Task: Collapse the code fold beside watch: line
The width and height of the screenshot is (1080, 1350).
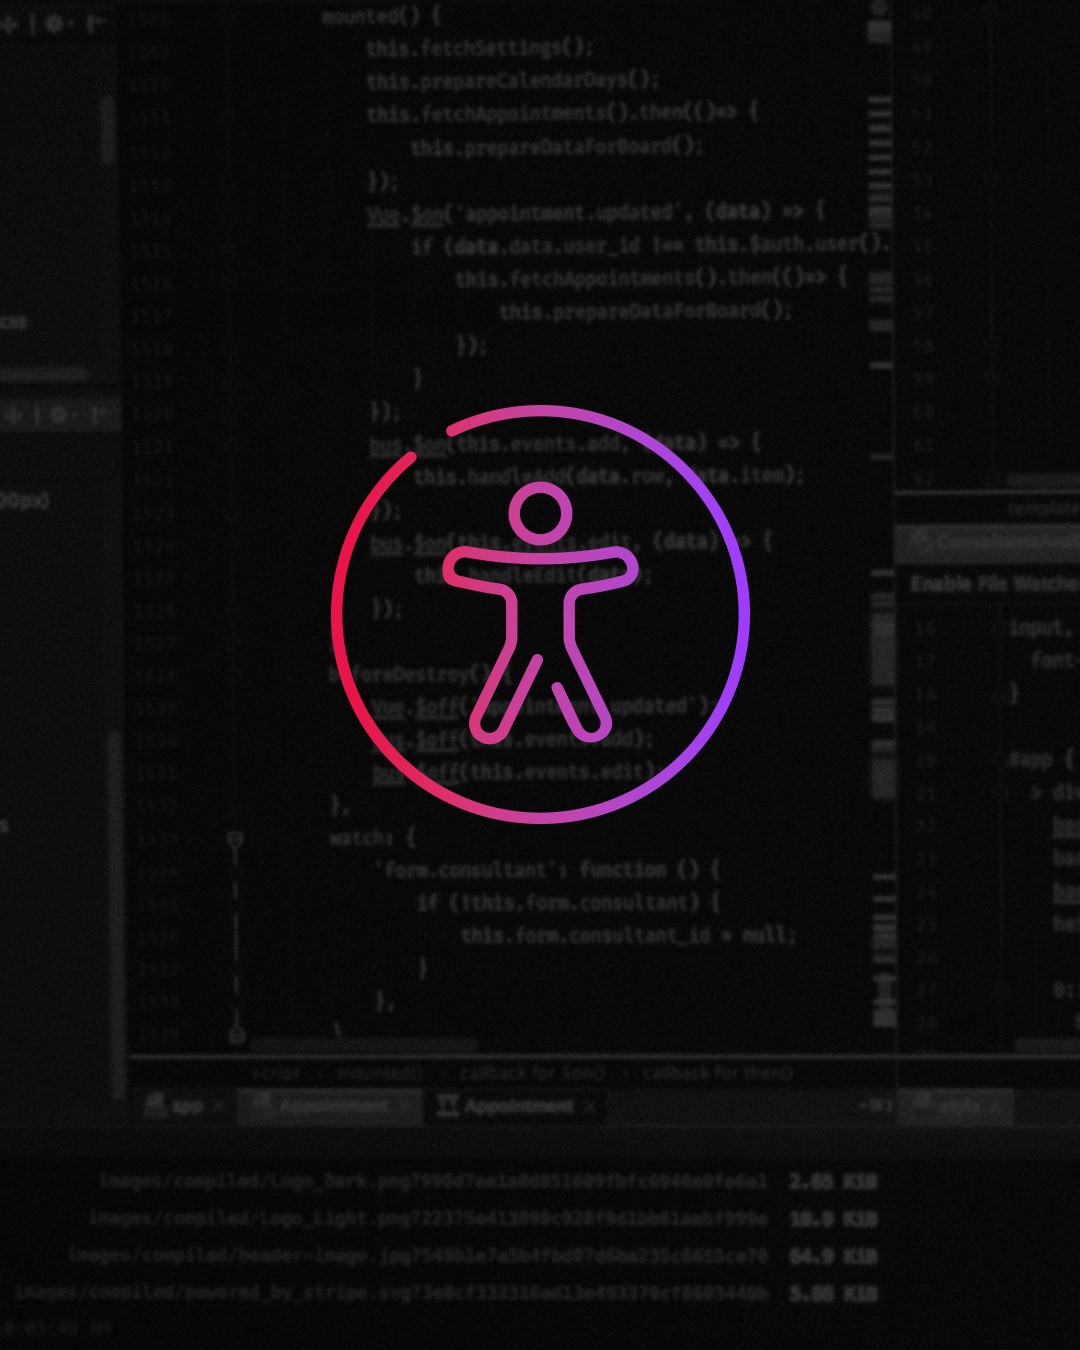Action: [x=236, y=839]
